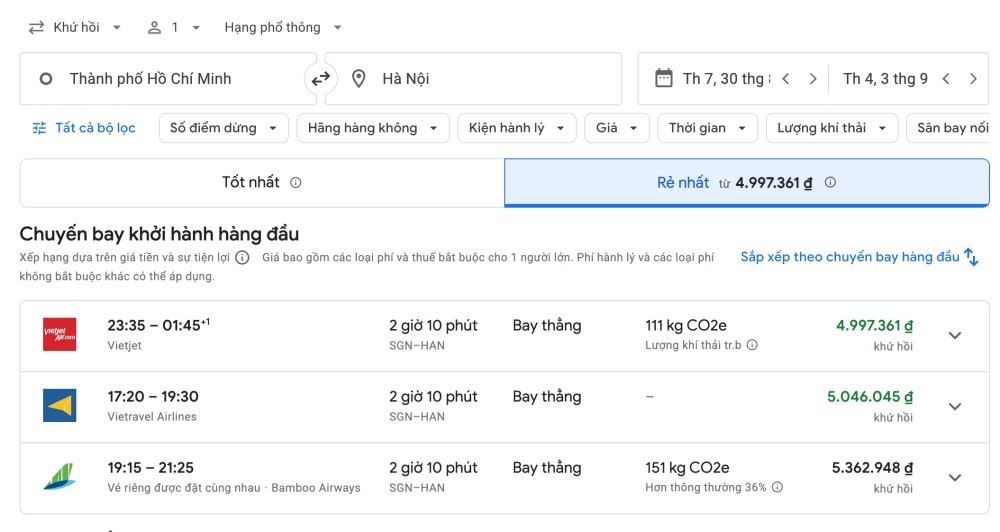Click the Hà Nội destination field
The image size is (1000, 532).
pos(473,78)
